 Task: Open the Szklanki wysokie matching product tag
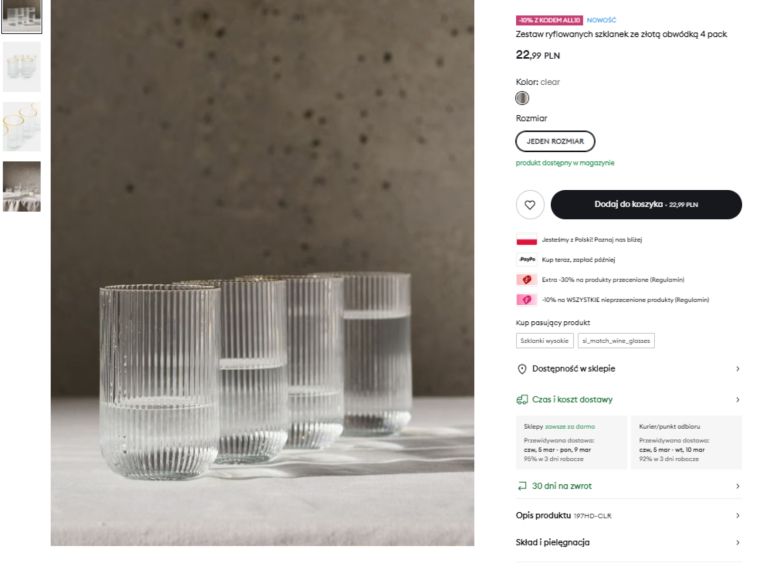click(x=545, y=341)
